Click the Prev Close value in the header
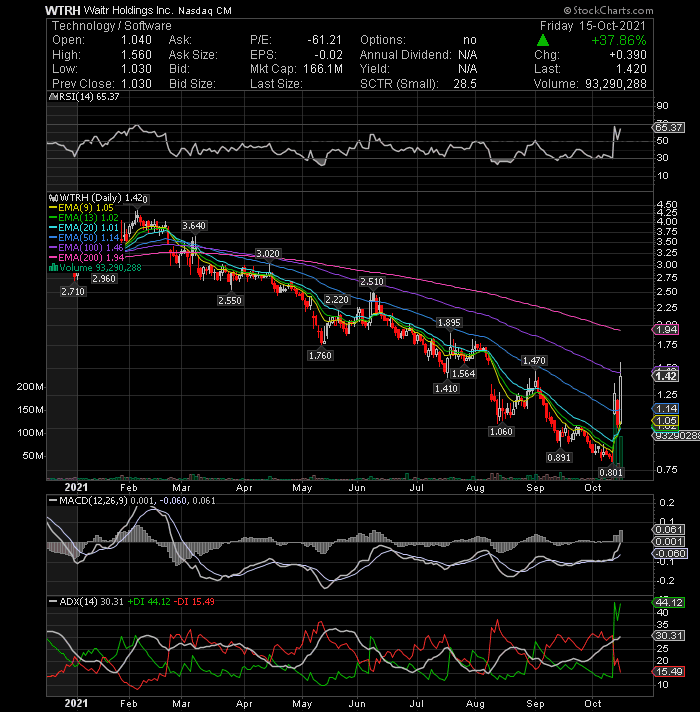 tap(136, 84)
